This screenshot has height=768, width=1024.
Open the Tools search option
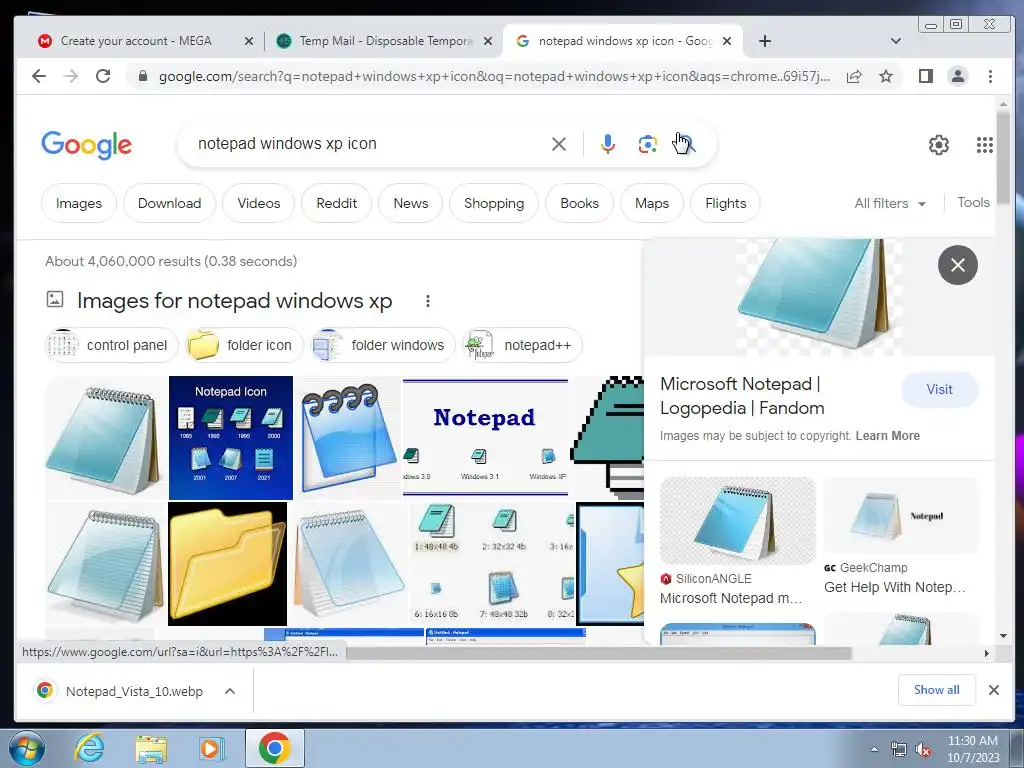click(x=973, y=202)
